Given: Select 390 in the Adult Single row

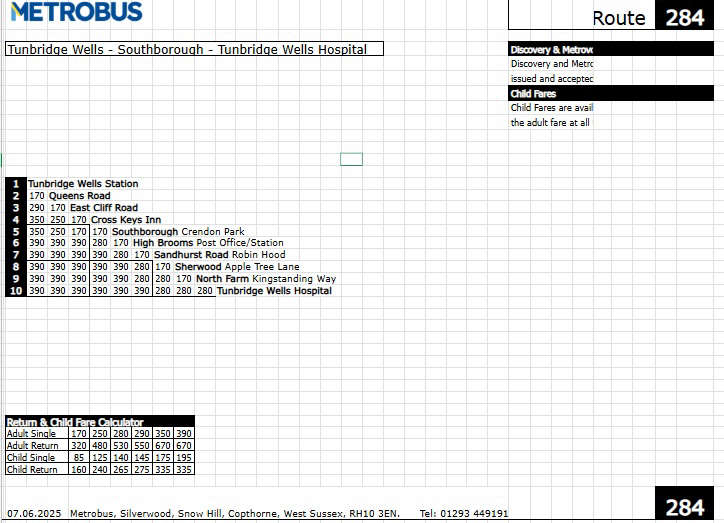Looking at the screenshot, I should pyautogui.click(x=184, y=434).
